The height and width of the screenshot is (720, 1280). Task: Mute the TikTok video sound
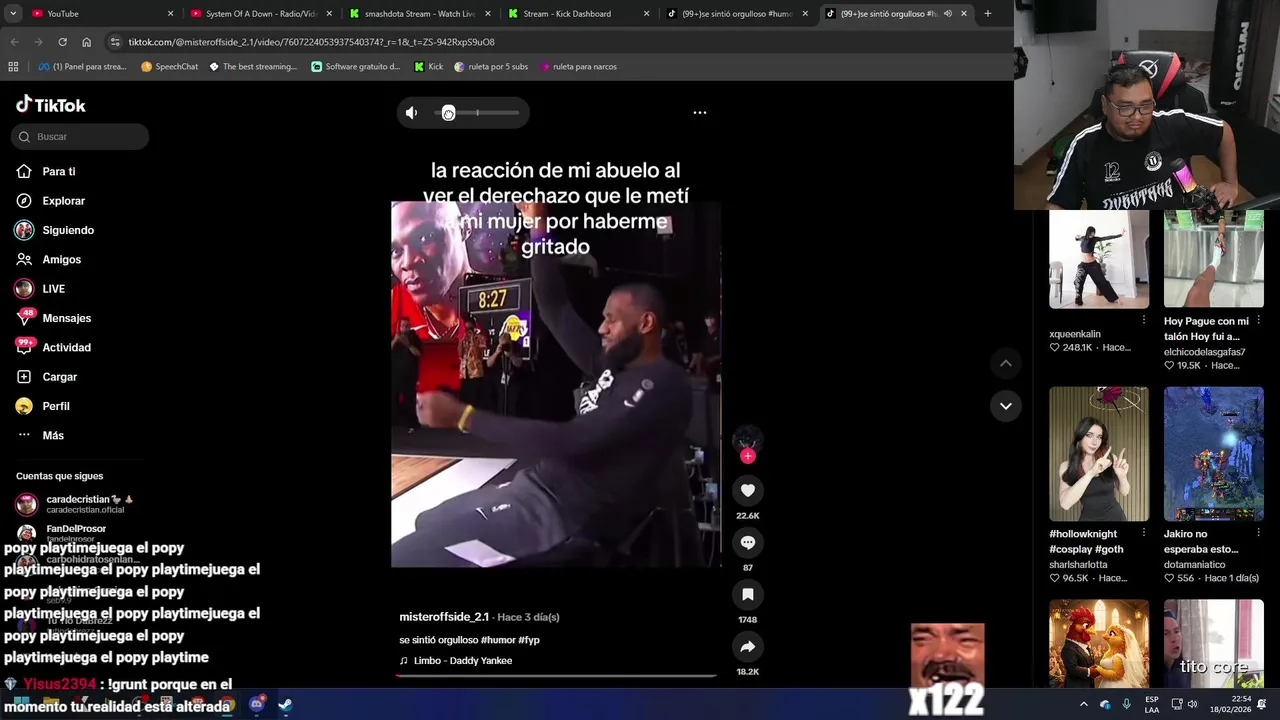(411, 113)
